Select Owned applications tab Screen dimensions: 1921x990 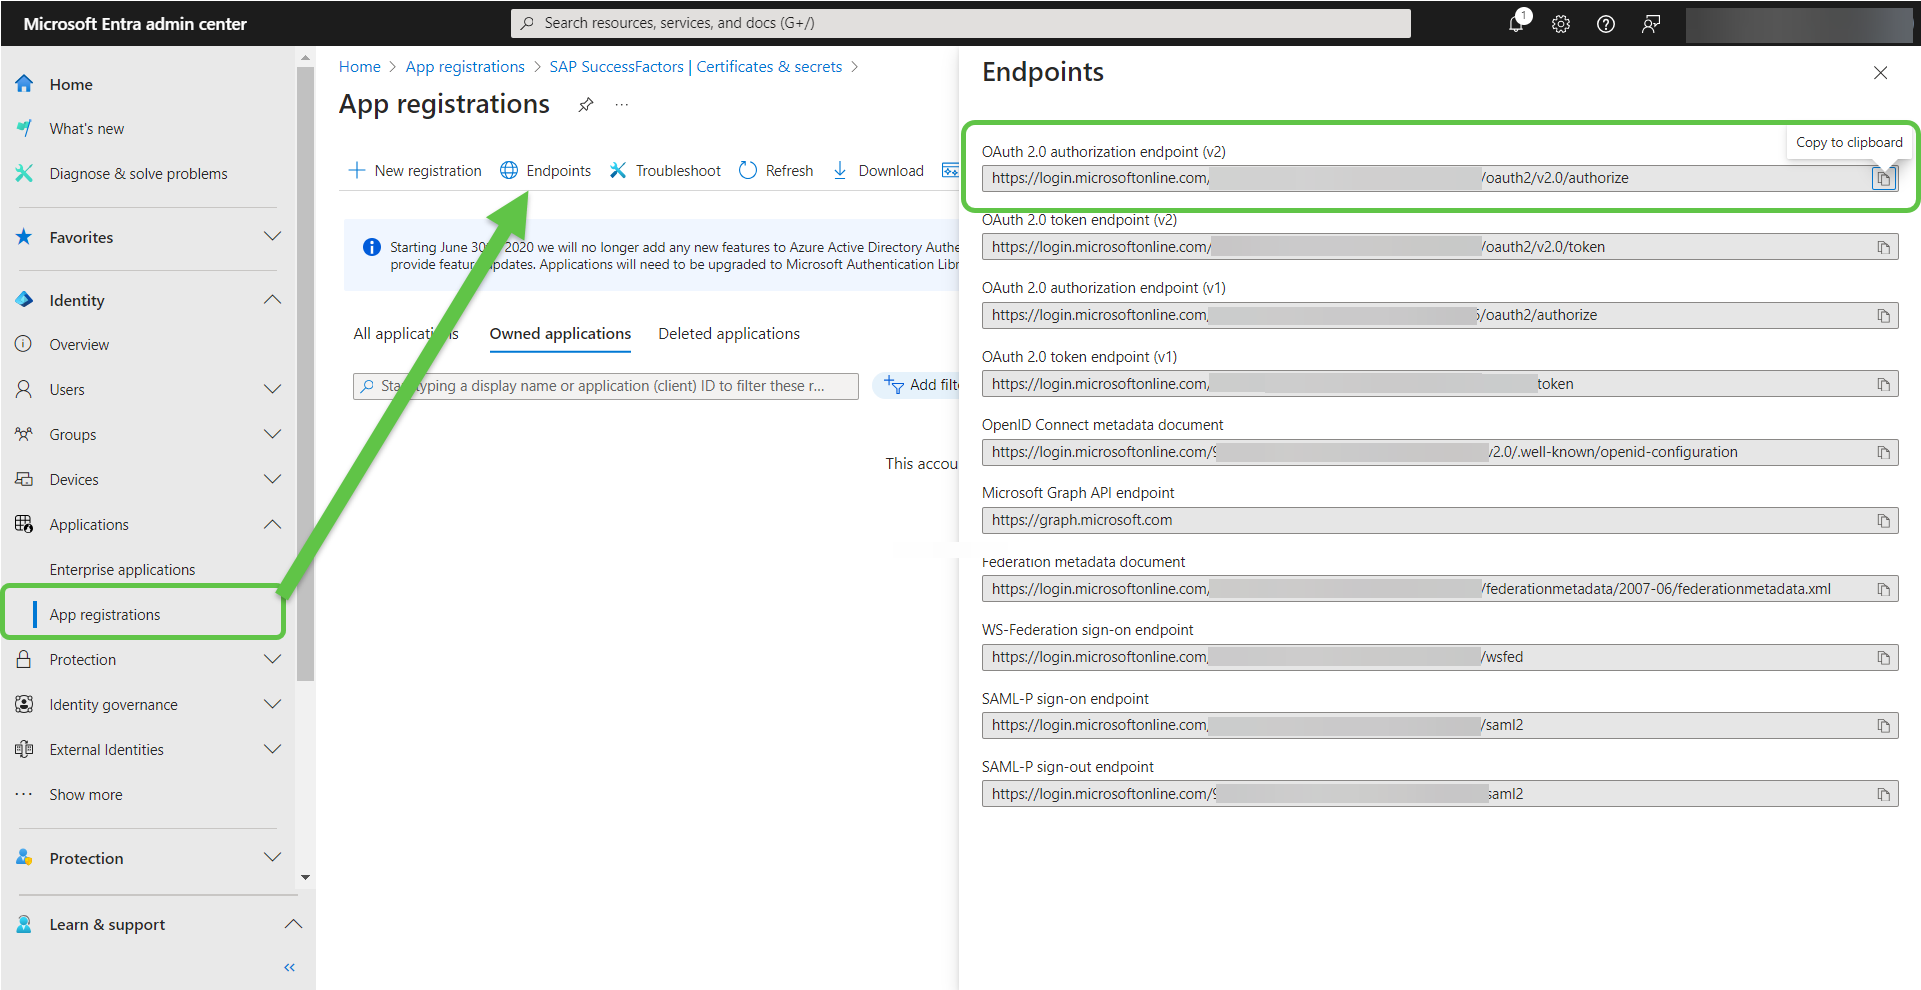(x=560, y=334)
